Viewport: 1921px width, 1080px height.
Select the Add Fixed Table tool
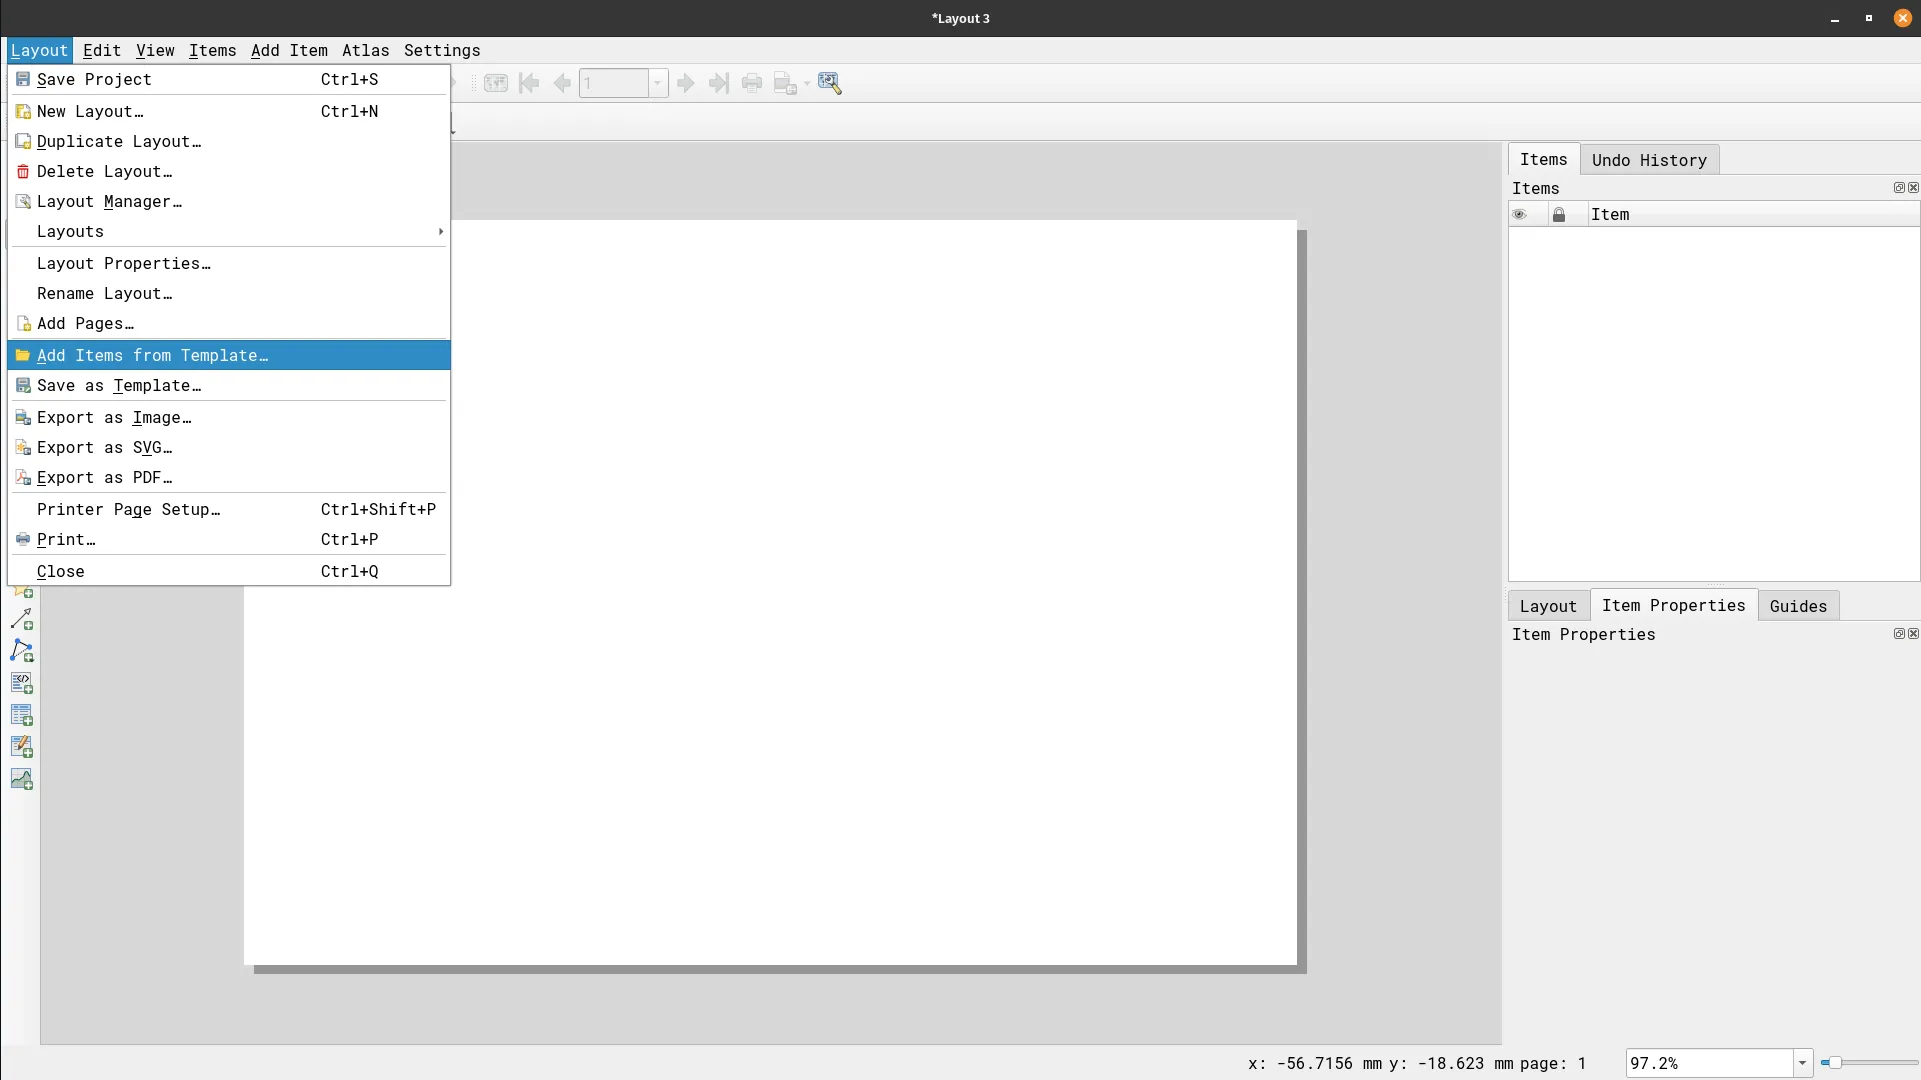click(x=22, y=746)
